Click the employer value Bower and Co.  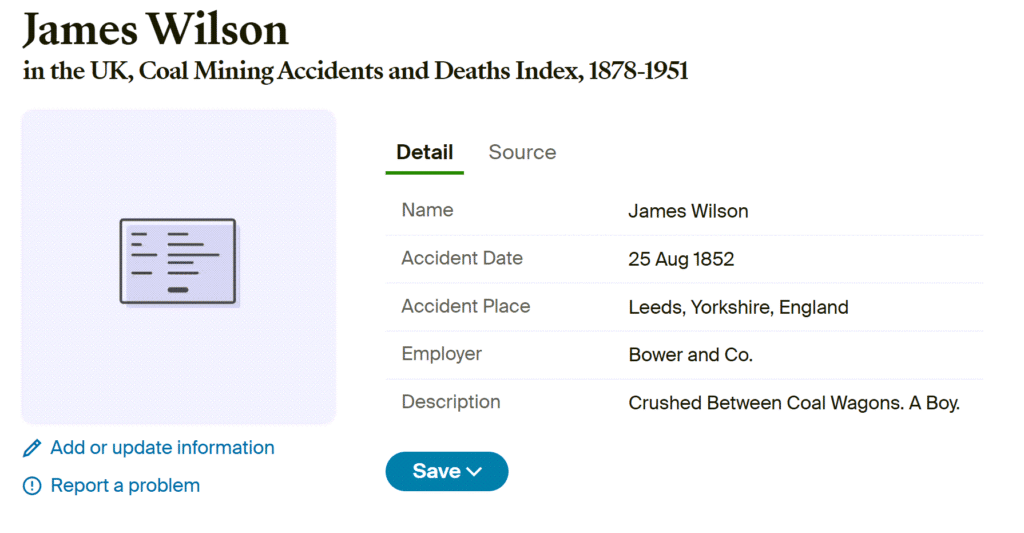click(690, 355)
